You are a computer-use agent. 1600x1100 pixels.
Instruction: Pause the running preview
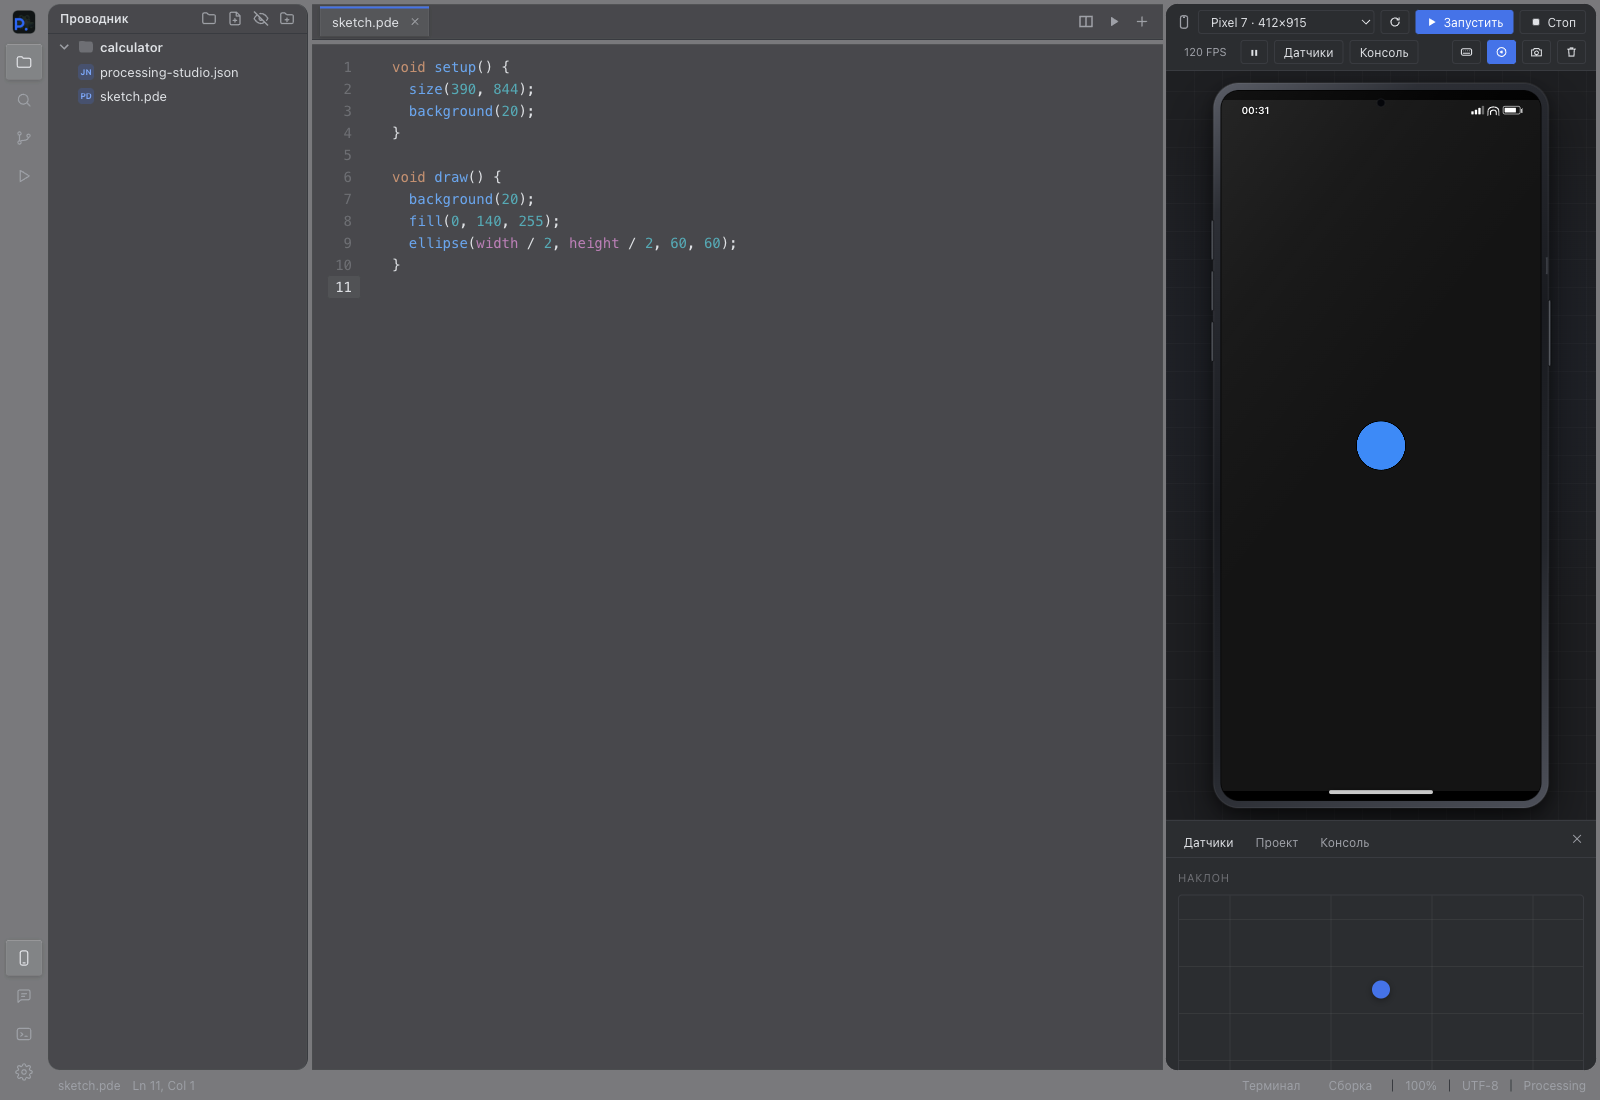coord(1254,52)
